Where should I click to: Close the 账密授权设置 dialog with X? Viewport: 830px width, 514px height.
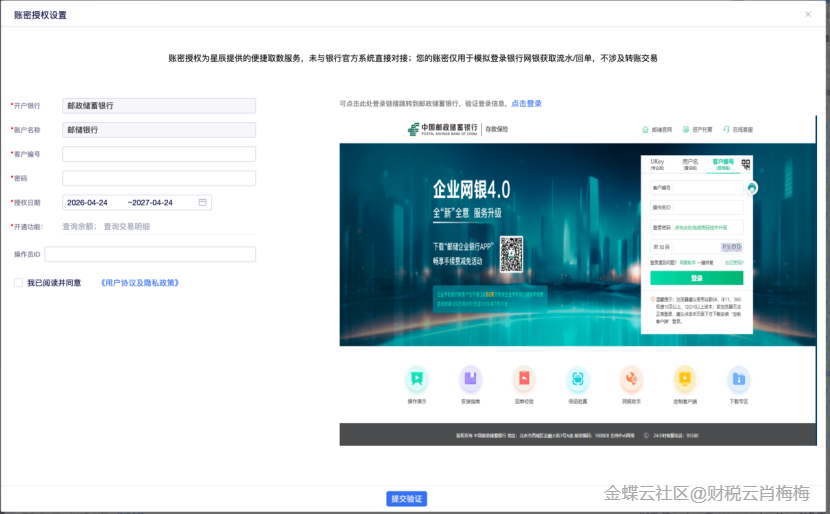pyautogui.click(x=808, y=14)
